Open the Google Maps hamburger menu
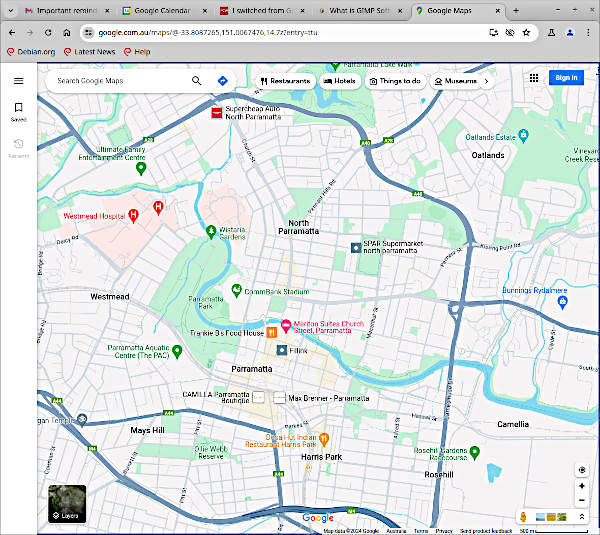This screenshot has width=600, height=535. (18, 80)
